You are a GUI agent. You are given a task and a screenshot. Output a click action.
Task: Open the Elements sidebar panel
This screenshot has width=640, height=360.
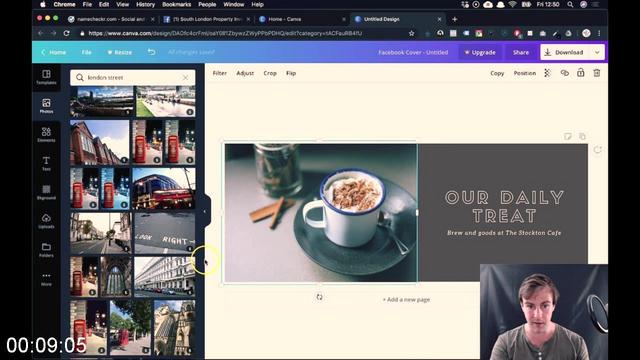click(x=46, y=134)
